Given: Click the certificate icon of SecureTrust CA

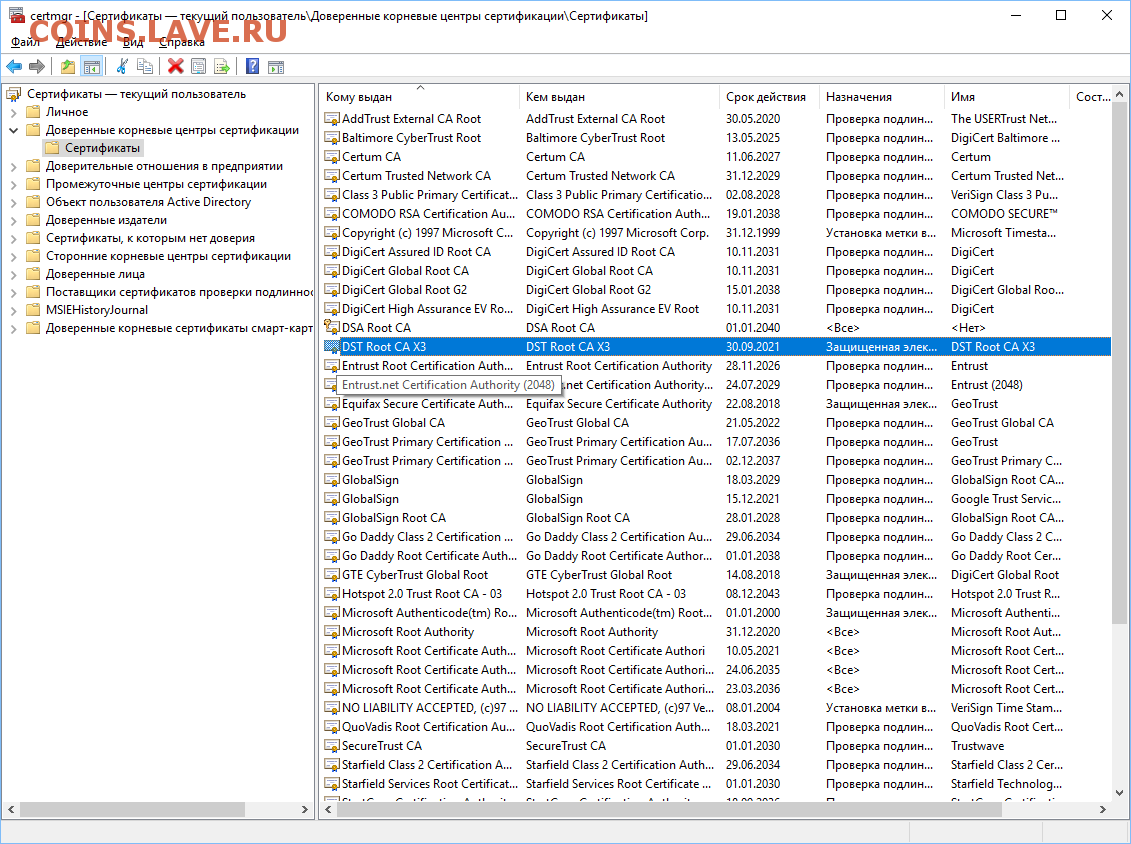Looking at the screenshot, I should pos(332,746).
